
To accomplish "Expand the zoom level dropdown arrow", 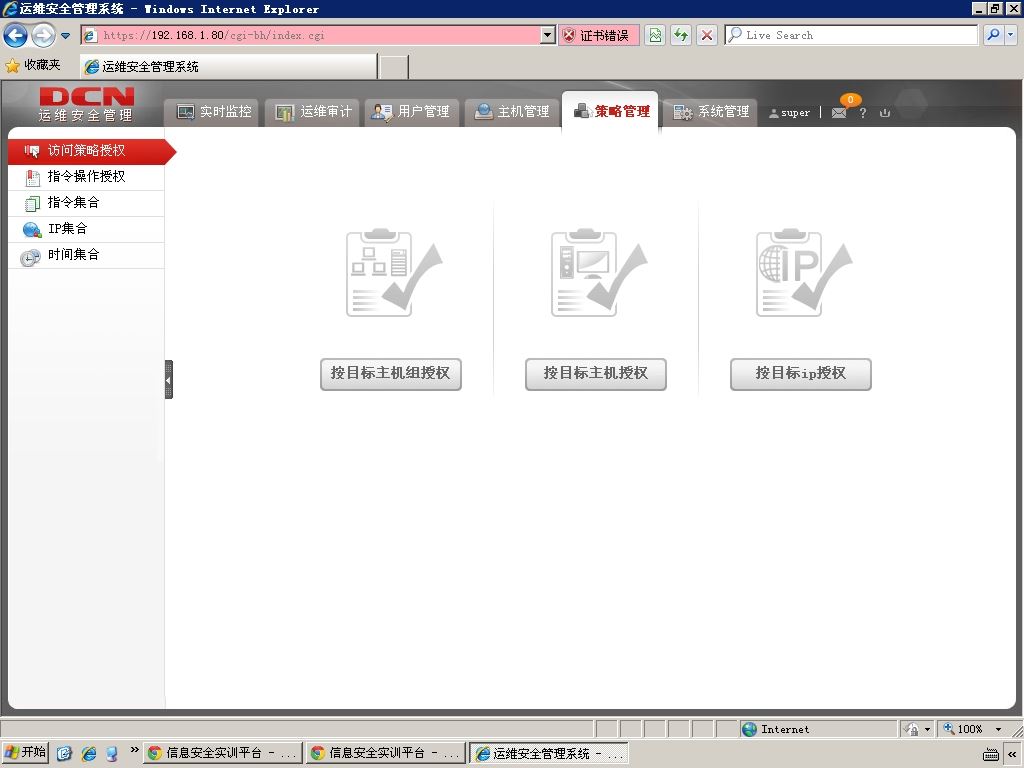I will coord(998,729).
